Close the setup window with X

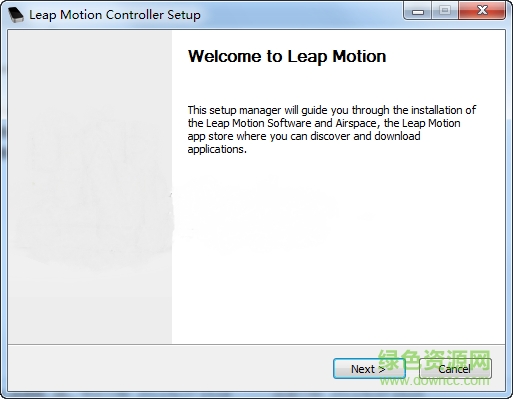point(482,11)
